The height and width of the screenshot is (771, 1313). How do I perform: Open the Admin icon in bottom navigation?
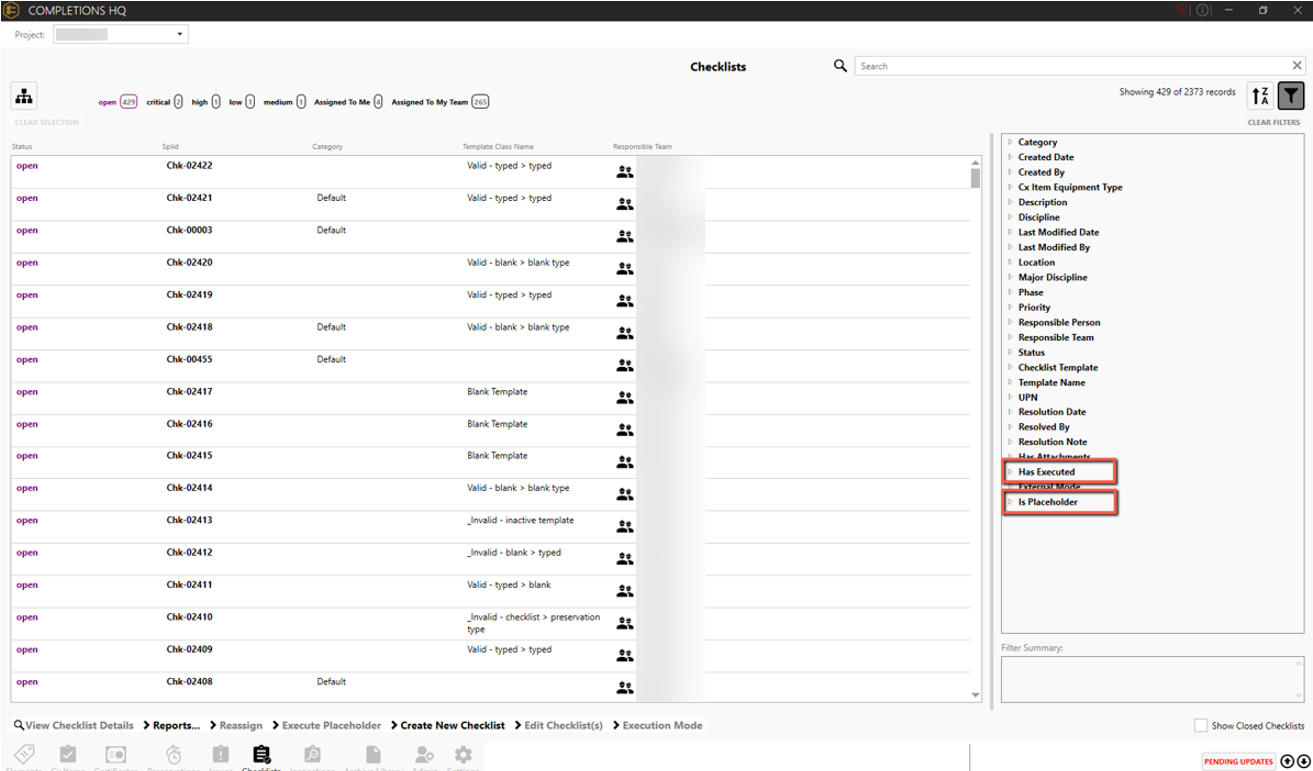point(424,755)
